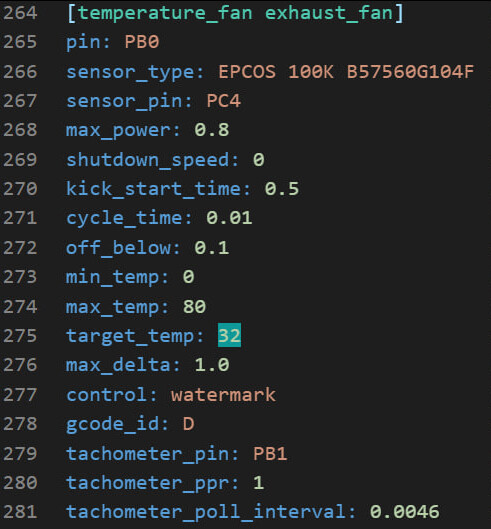Click the watermark control value
Screen dimensions: 491x529
point(223,395)
